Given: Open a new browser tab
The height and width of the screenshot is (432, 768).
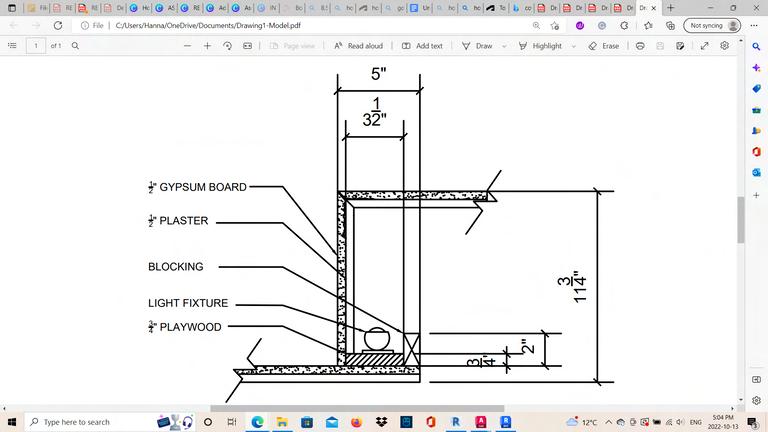Looking at the screenshot, I should (671, 8).
